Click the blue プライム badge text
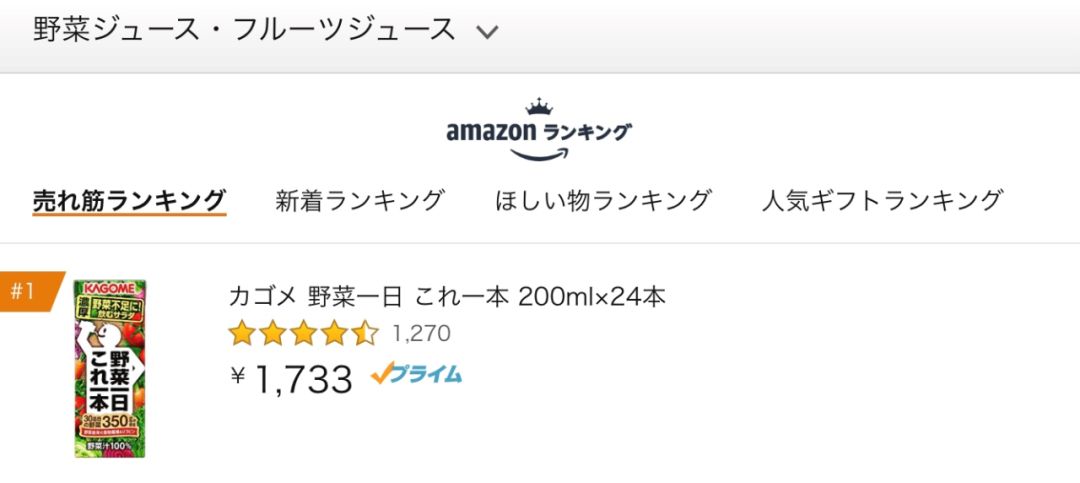 [x=427, y=374]
